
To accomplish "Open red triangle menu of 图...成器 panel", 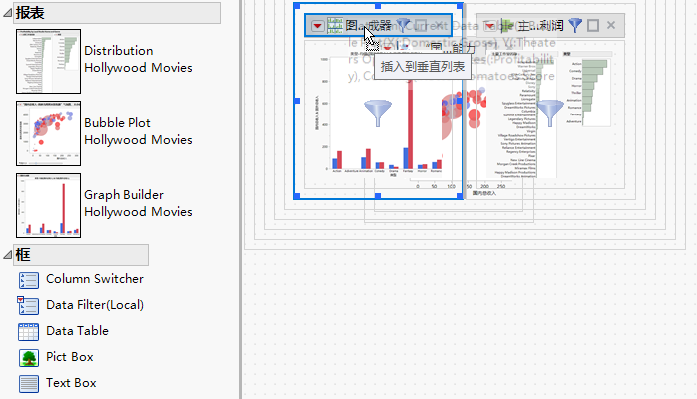I will [x=317, y=26].
